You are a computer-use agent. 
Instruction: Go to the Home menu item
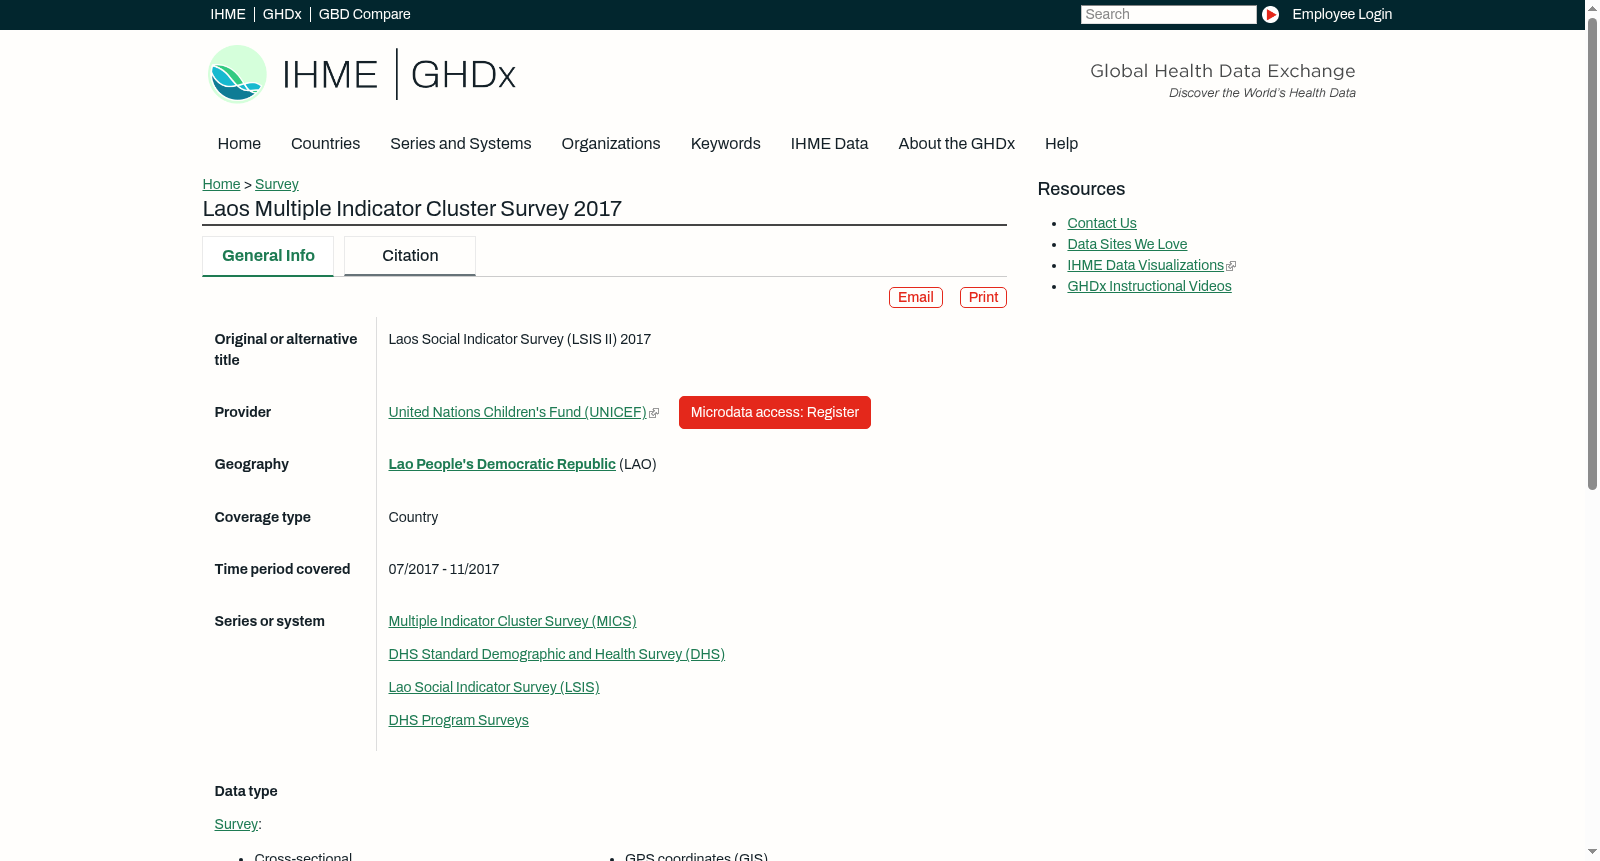(239, 144)
